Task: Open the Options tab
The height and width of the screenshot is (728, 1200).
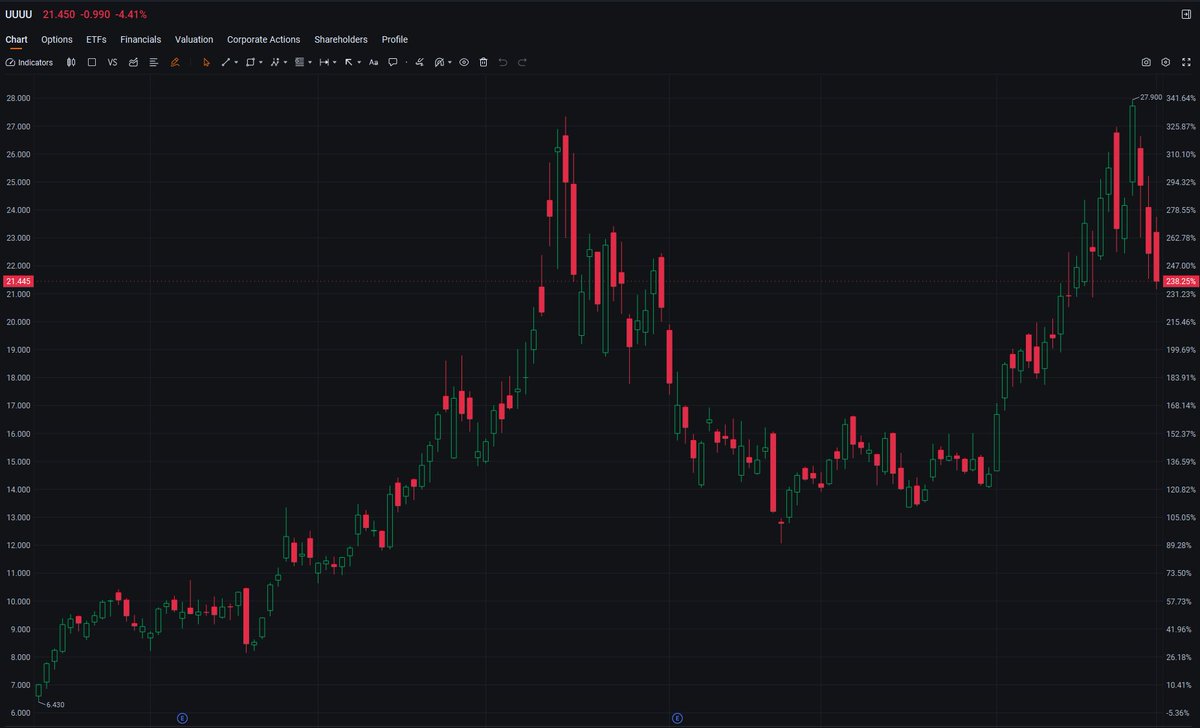Action: 57,40
